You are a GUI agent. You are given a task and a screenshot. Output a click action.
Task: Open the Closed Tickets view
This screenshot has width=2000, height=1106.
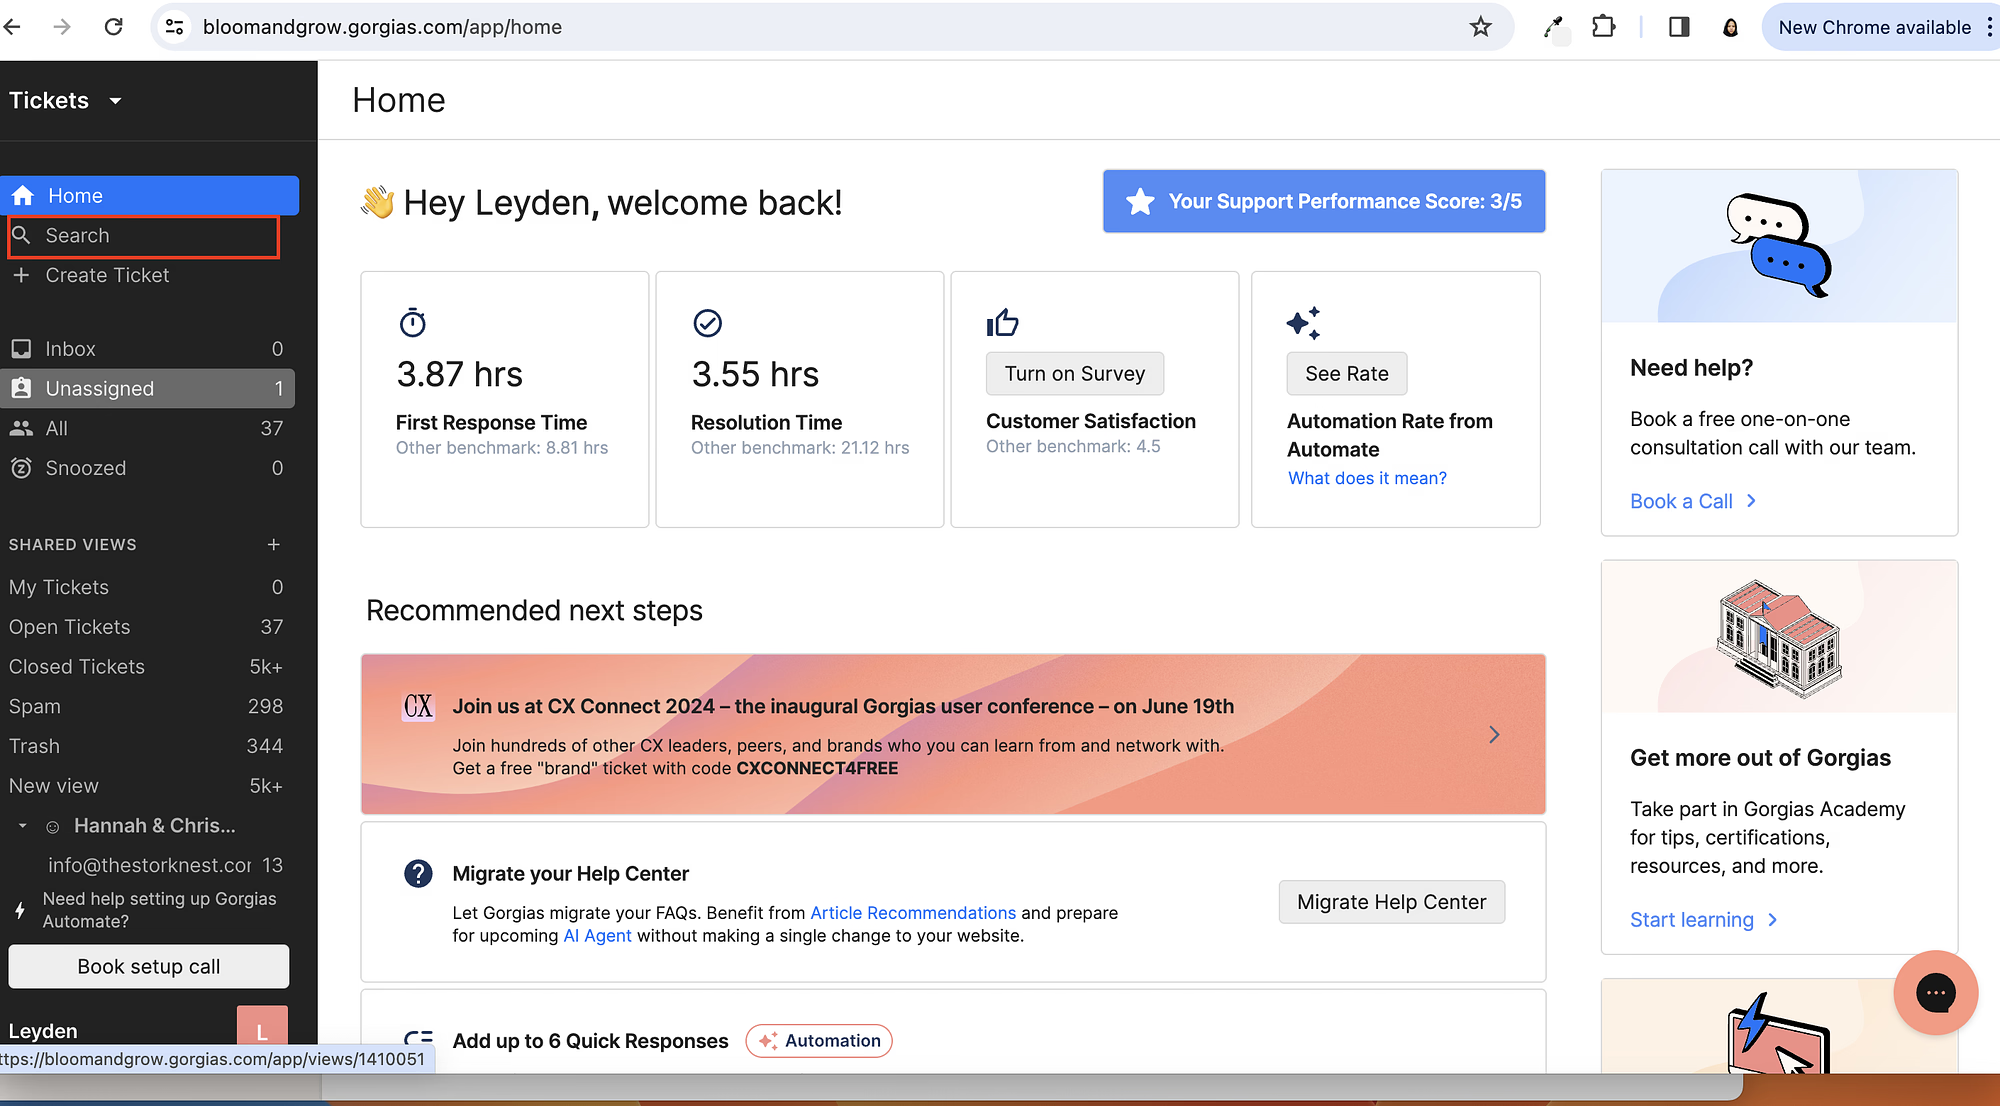point(147,667)
